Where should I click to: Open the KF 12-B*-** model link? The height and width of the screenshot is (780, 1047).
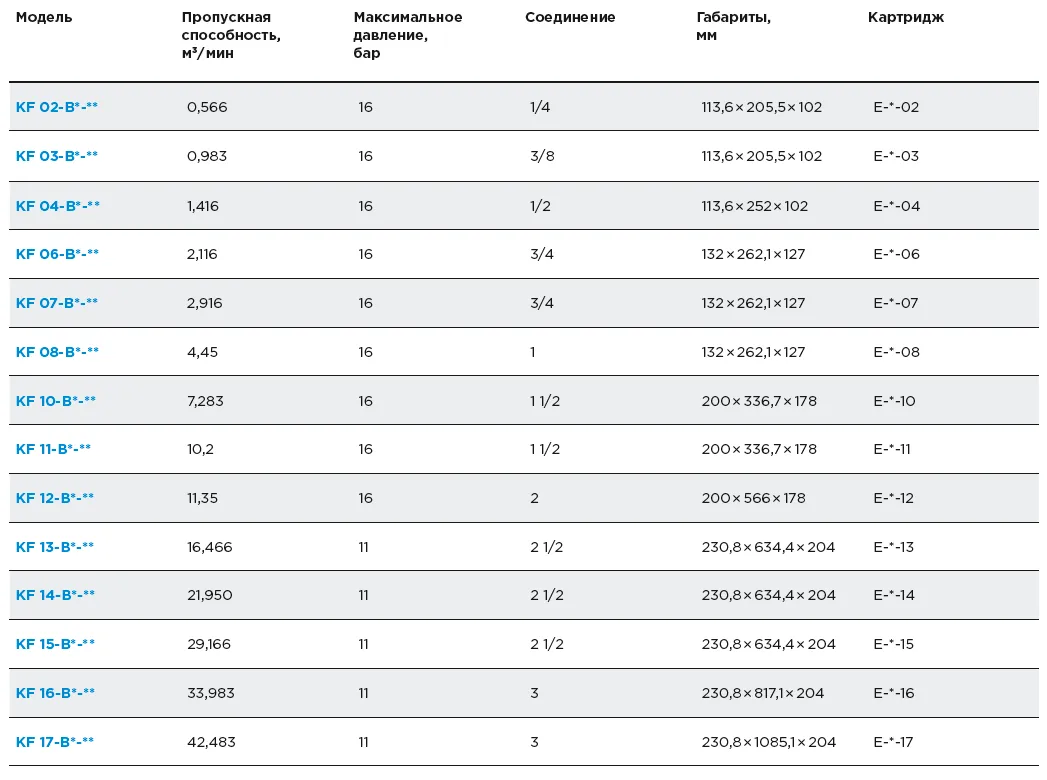[x=55, y=498]
